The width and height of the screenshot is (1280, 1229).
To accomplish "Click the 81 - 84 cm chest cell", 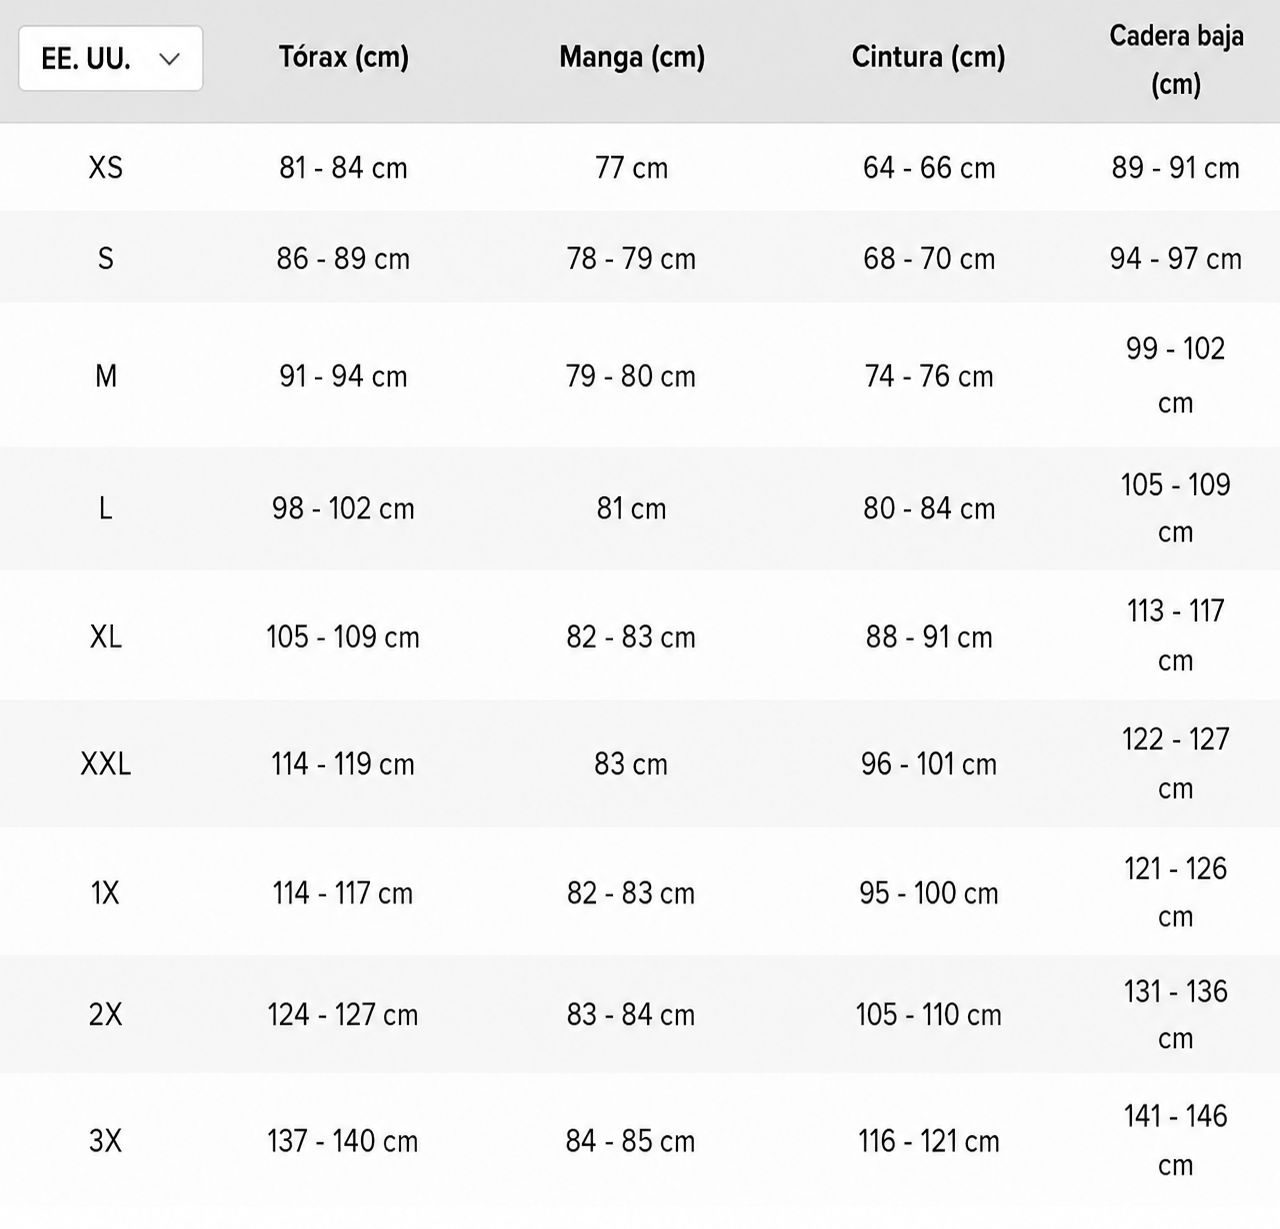I will pos(343,167).
